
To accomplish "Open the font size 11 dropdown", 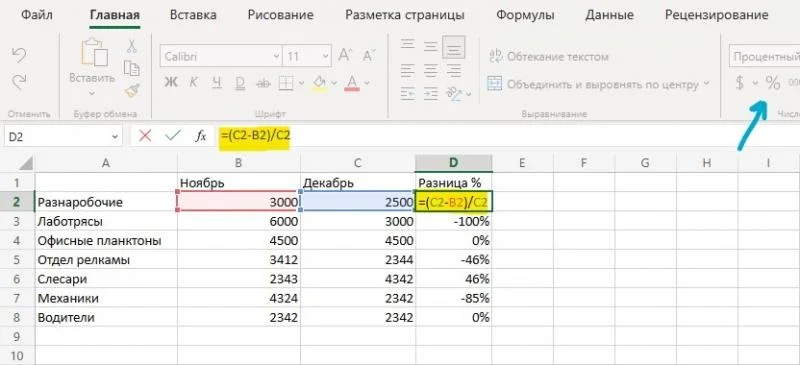I will click(x=326, y=56).
